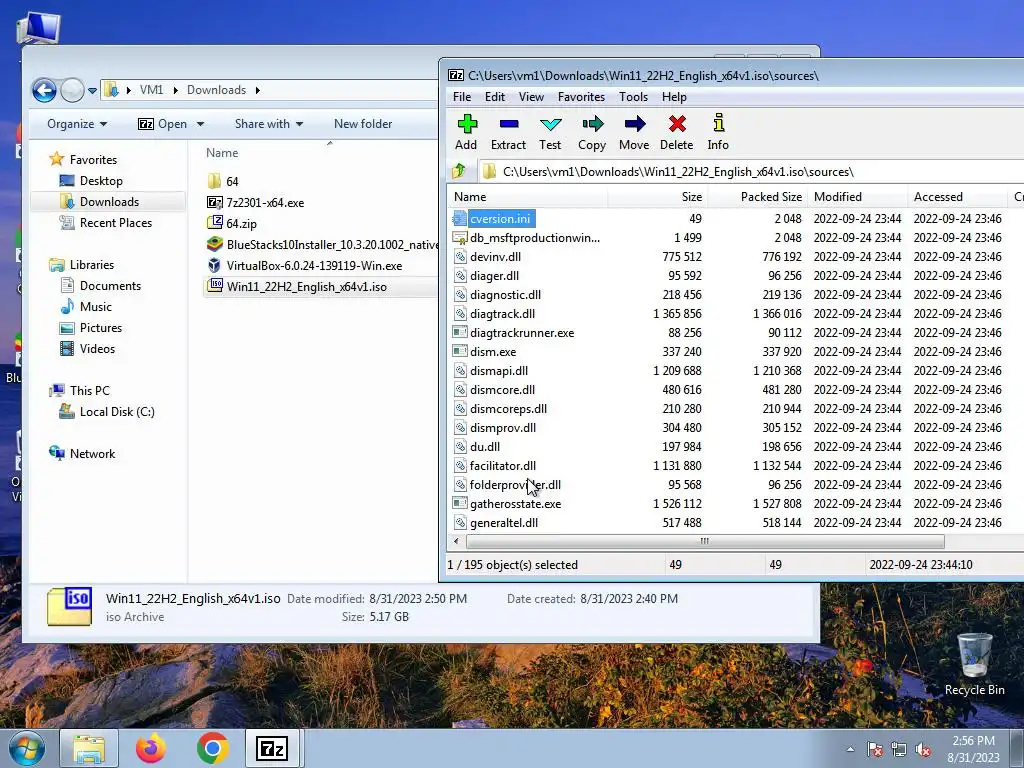Open Desktop in the Favorites sidebar
1024x768 pixels.
click(101, 181)
